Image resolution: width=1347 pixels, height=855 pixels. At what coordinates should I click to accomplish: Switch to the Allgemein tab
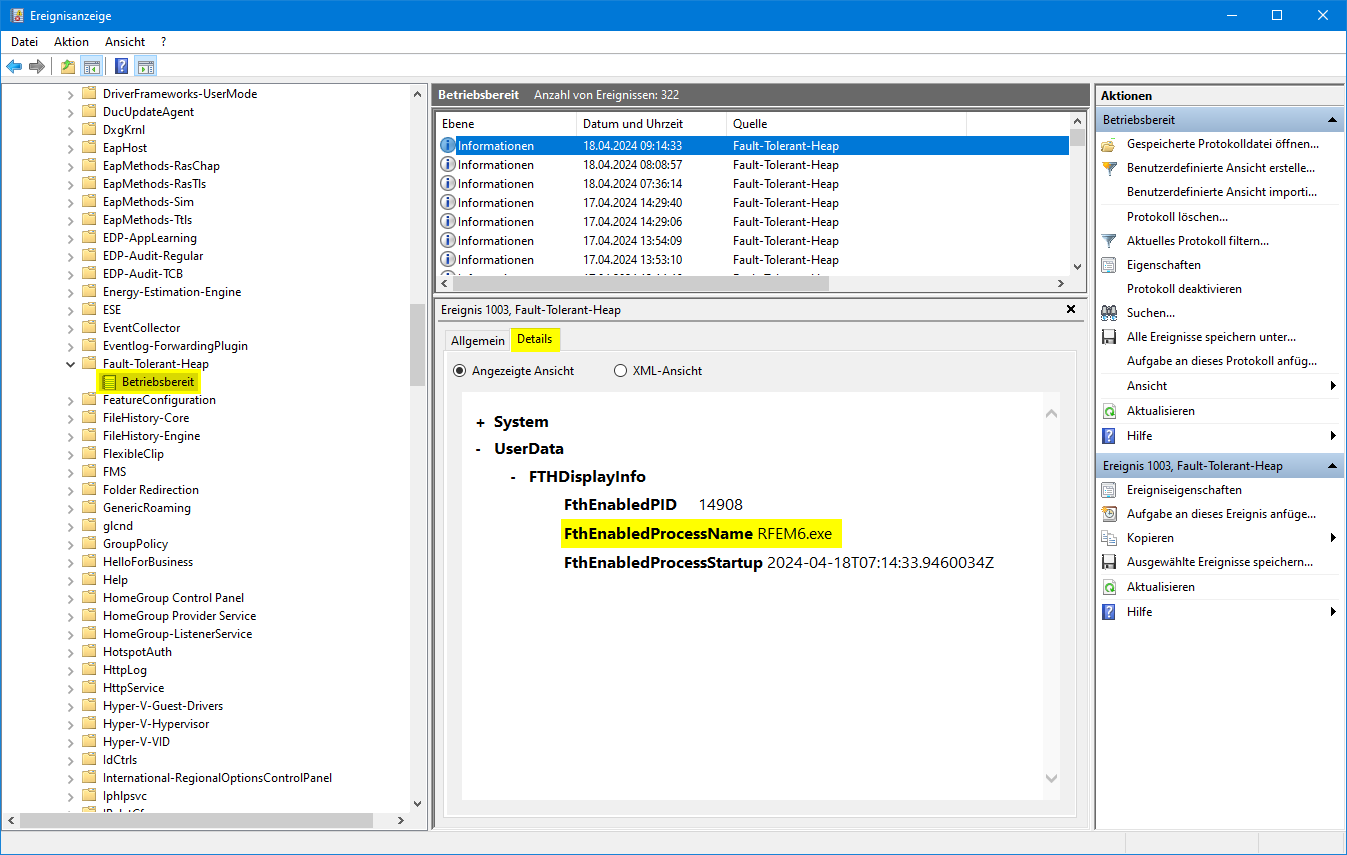click(478, 341)
